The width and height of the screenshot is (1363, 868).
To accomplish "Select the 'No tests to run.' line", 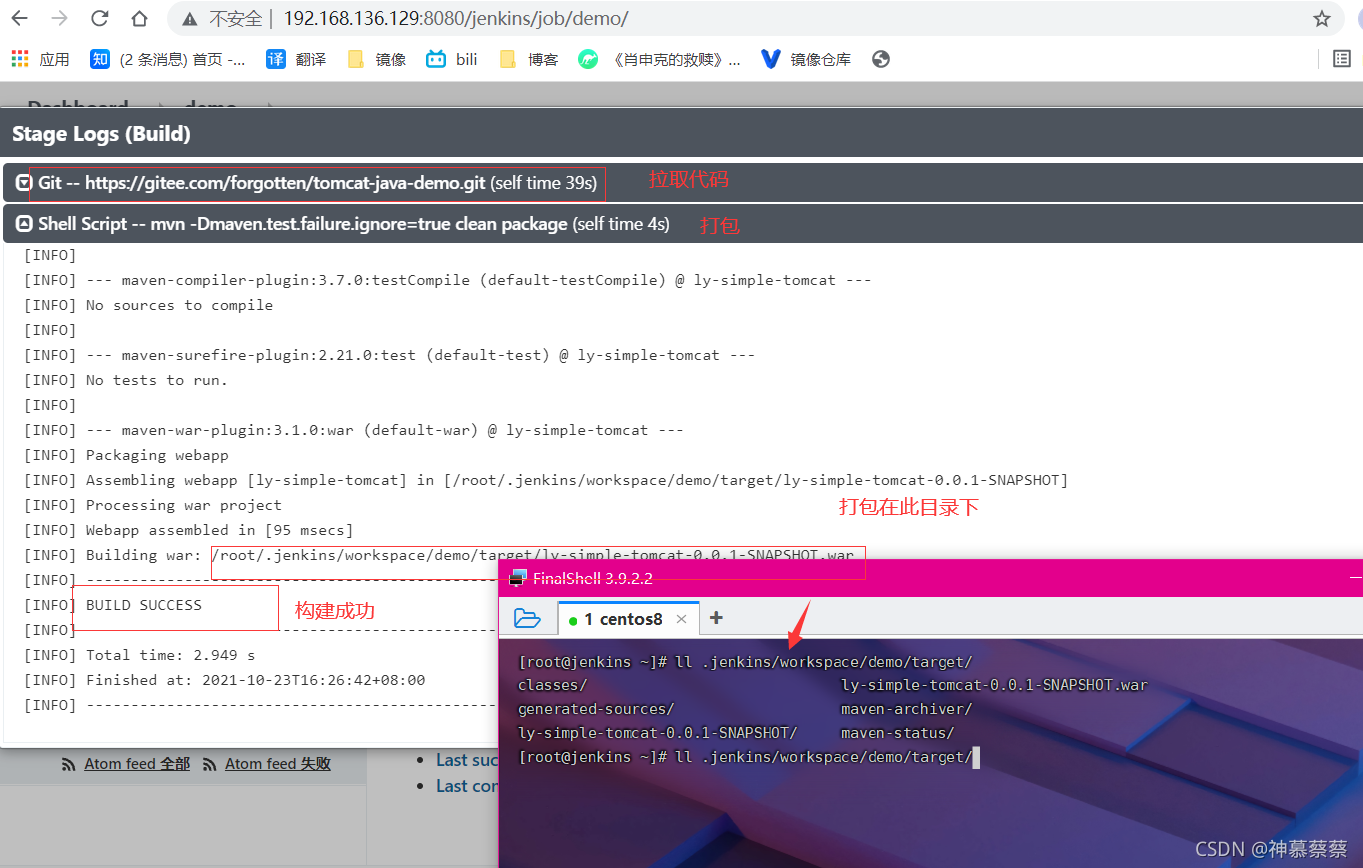I will pyautogui.click(x=126, y=380).
